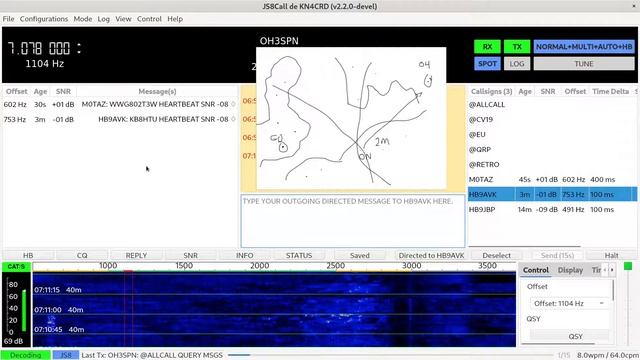This screenshot has height=360, width=640.
Task: Select the highlighted HB9AVK callsign row
Action: point(552,194)
